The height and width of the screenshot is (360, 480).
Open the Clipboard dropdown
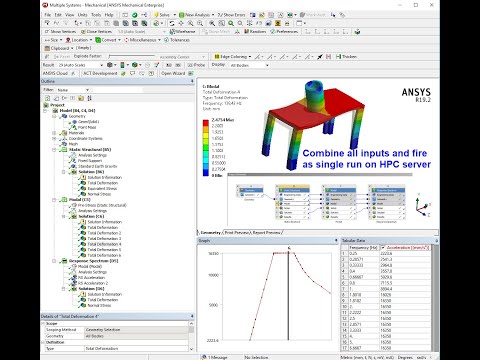(72, 48)
